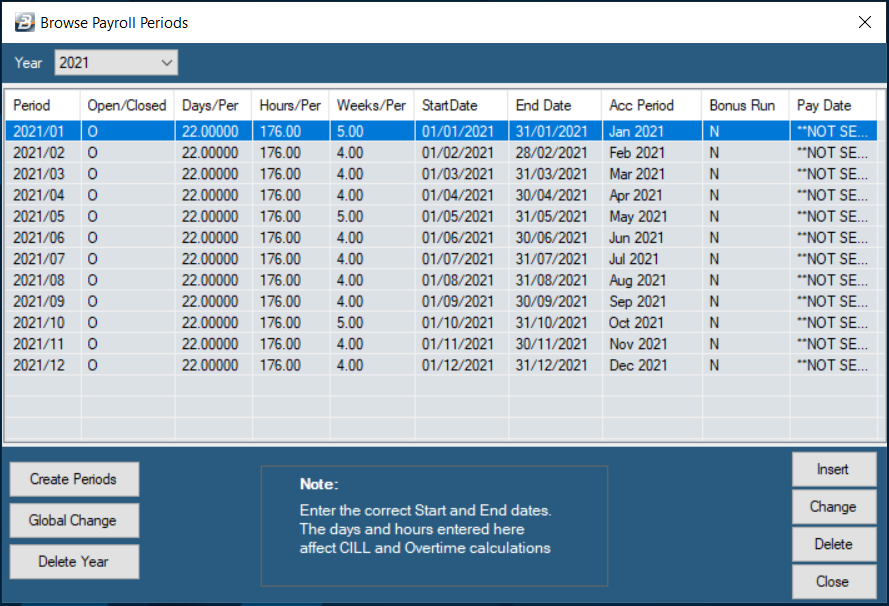The height and width of the screenshot is (606, 889).
Task: Select period row 2021/04
Action: [441, 195]
